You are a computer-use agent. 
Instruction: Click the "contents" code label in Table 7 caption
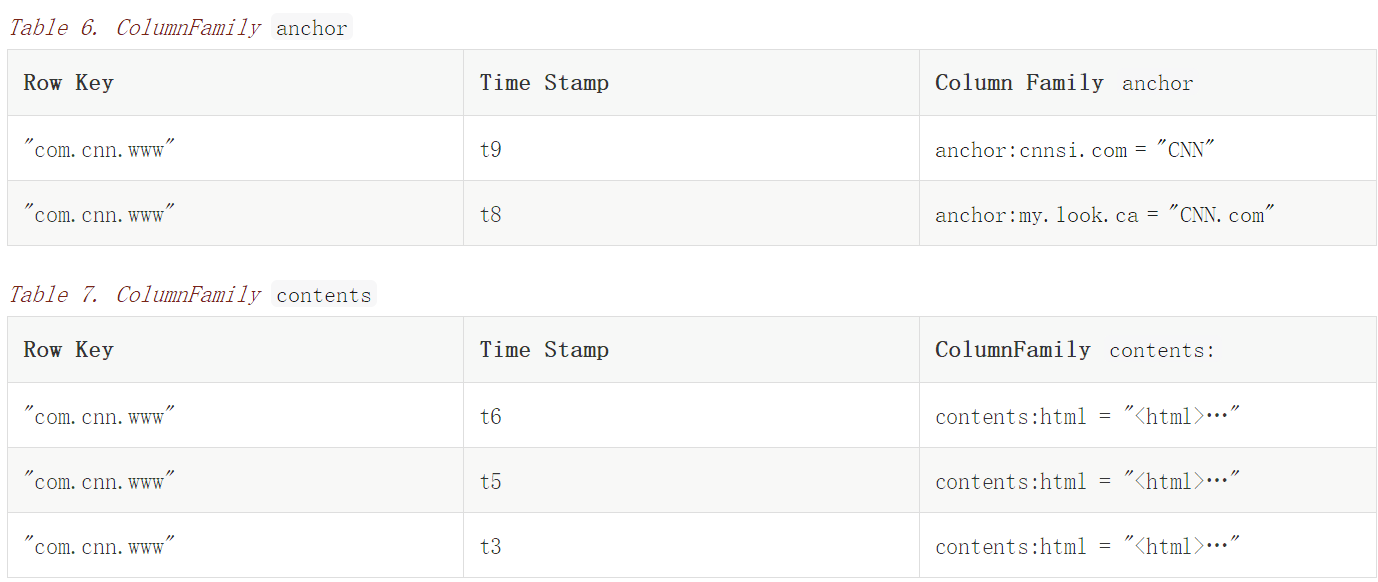tap(323, 296)
